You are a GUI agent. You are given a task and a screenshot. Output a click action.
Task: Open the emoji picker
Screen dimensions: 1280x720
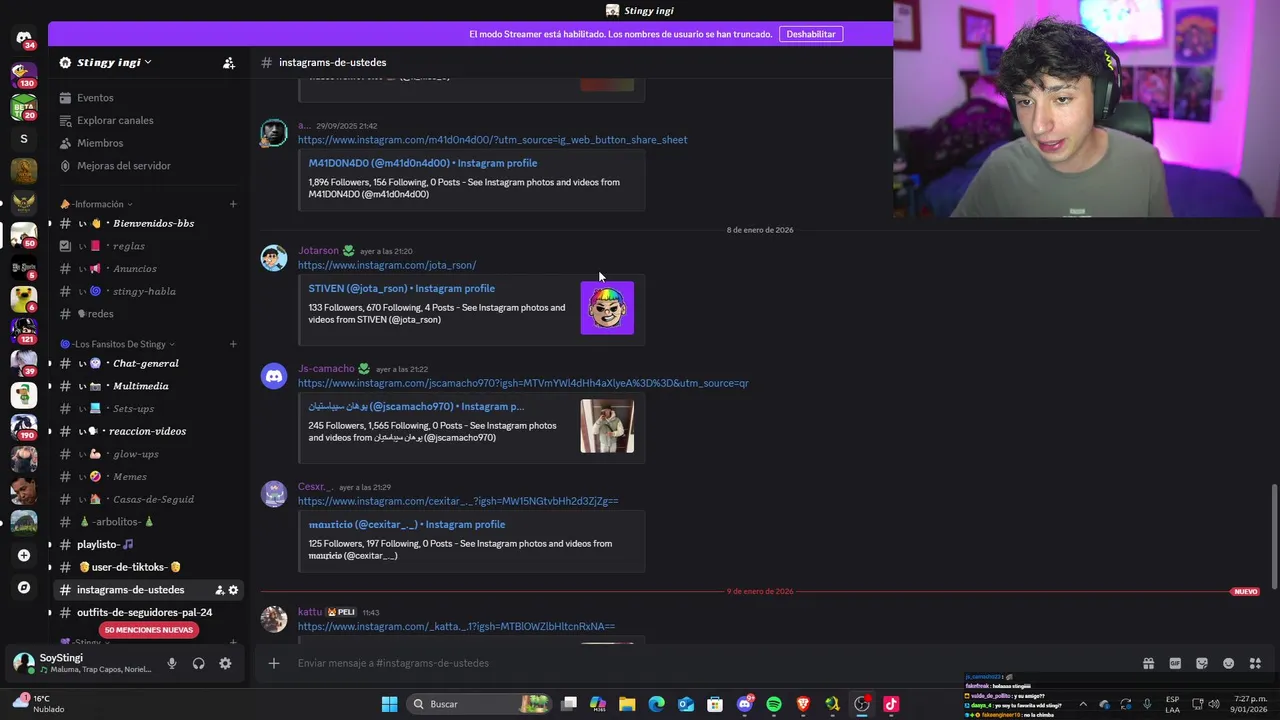pyautogui.click(x=1228, y=663)
